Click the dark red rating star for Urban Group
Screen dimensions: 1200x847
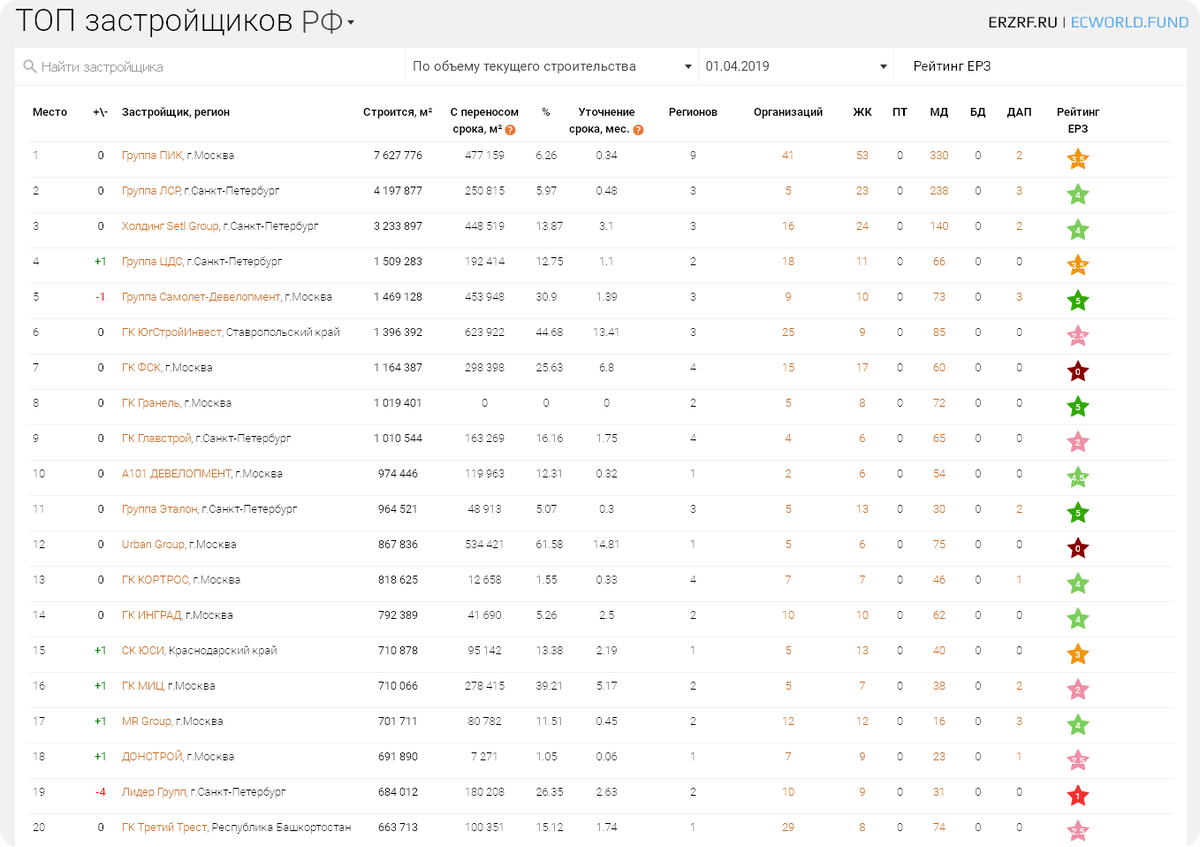tap(1078, 549)
